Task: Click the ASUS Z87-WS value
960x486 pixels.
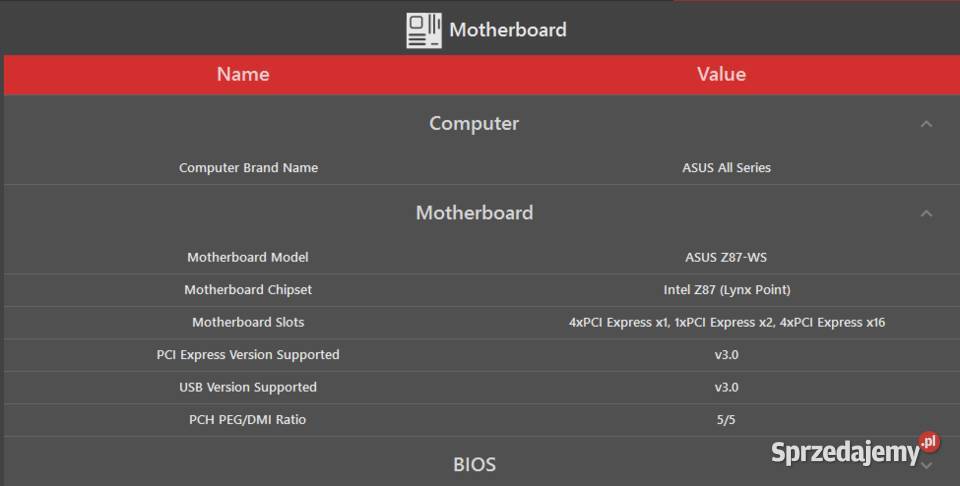Action: 726,257
